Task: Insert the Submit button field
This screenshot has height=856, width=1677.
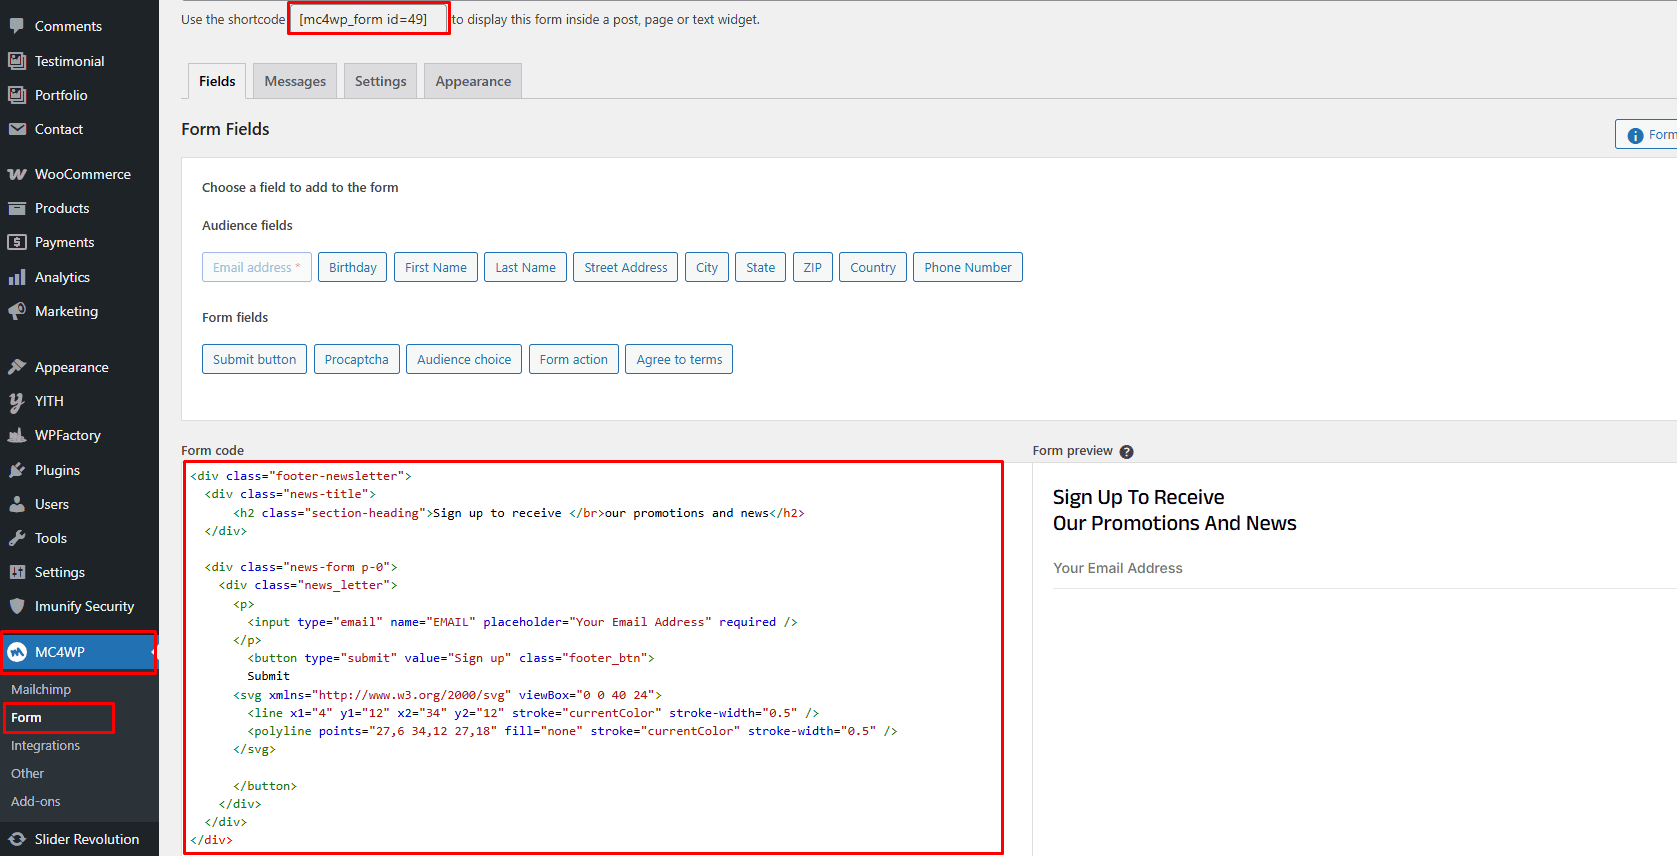Action: (254, 359)
